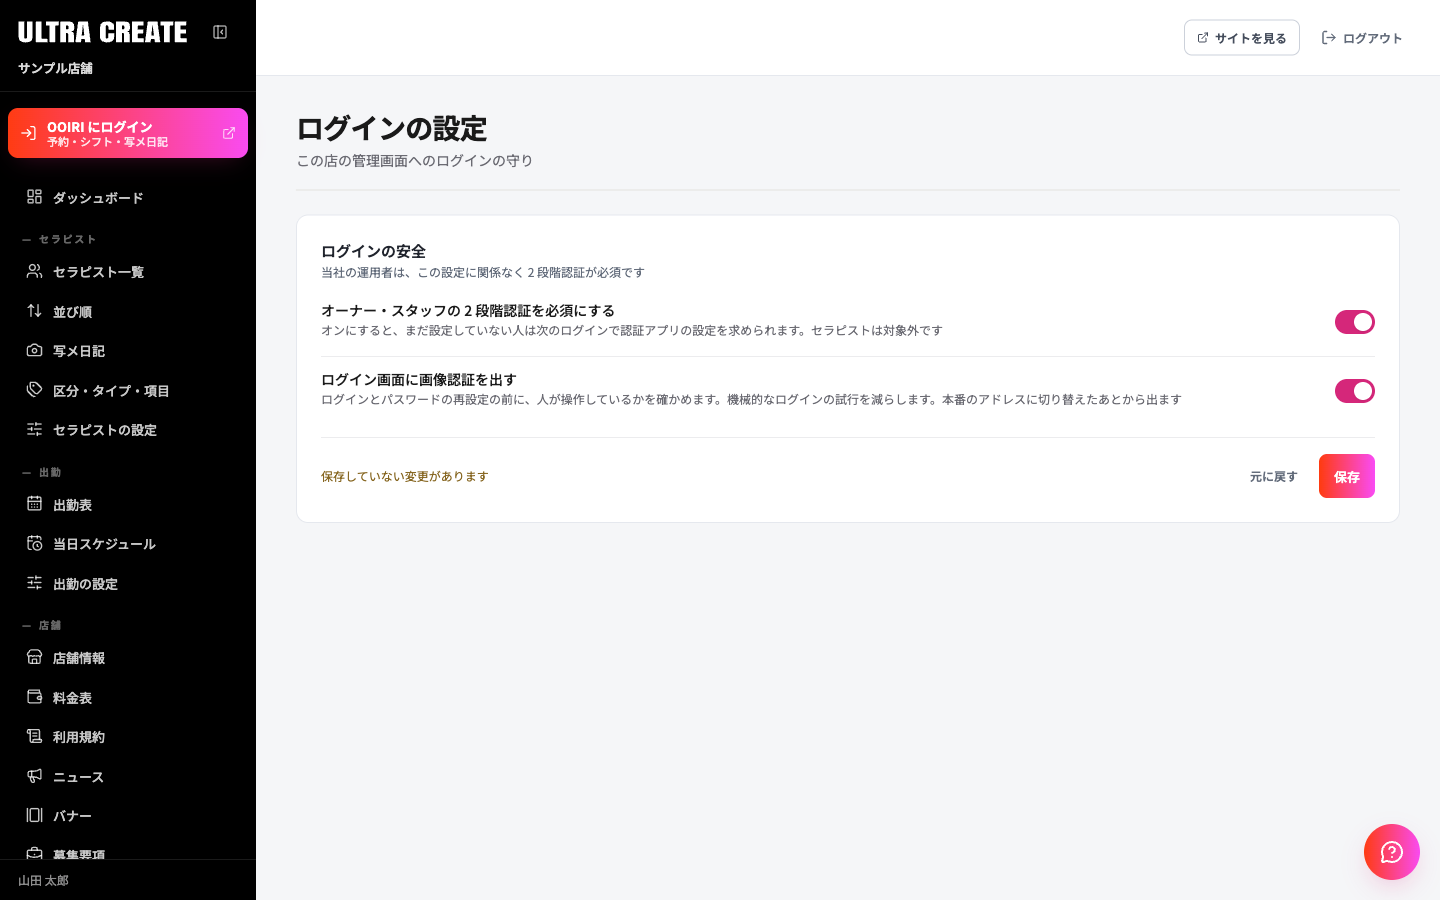The width and height of the screenshot is (1440, 900).
Task: Click the ログインの設定 page heading
Action: [392, 129]
